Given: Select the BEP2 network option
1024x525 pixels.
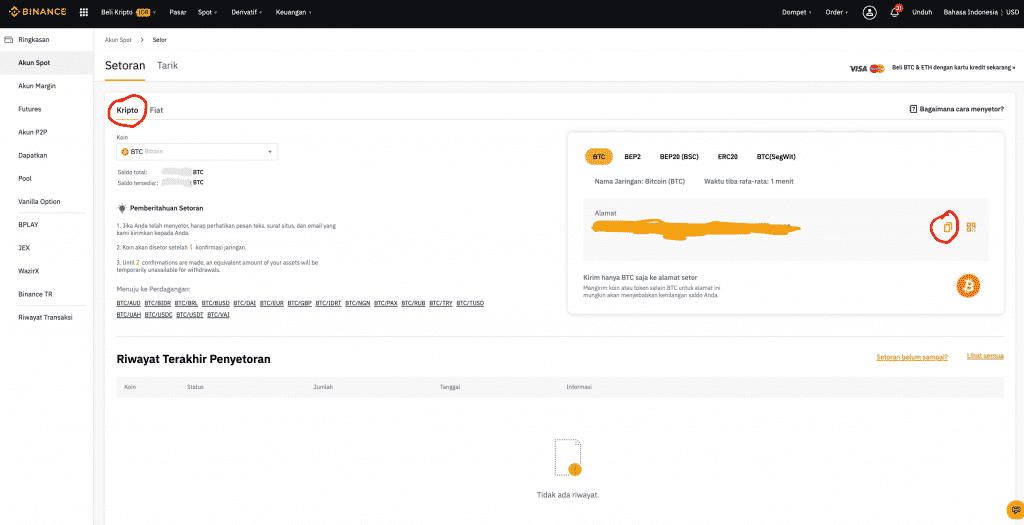Looking at the screenshot, I should click(x=632, y=157).
